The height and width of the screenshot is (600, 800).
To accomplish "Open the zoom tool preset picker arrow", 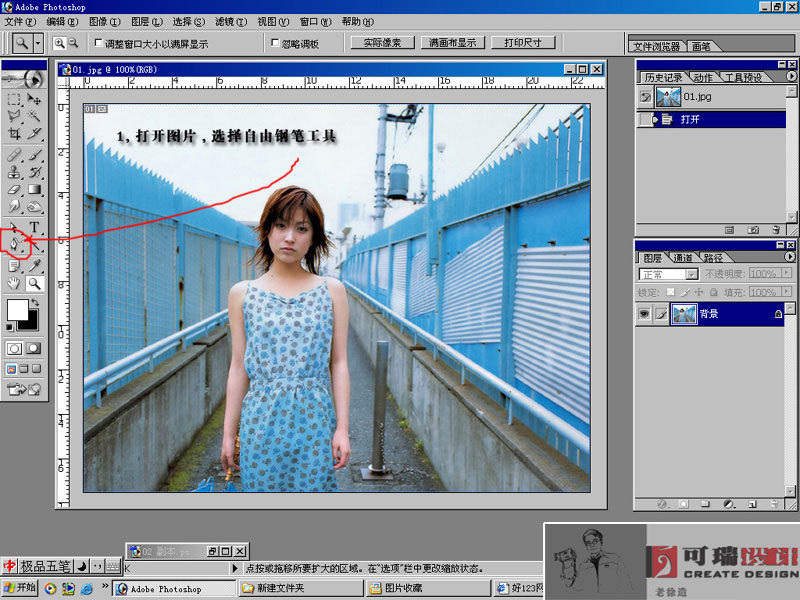I will tap(38, 44).
